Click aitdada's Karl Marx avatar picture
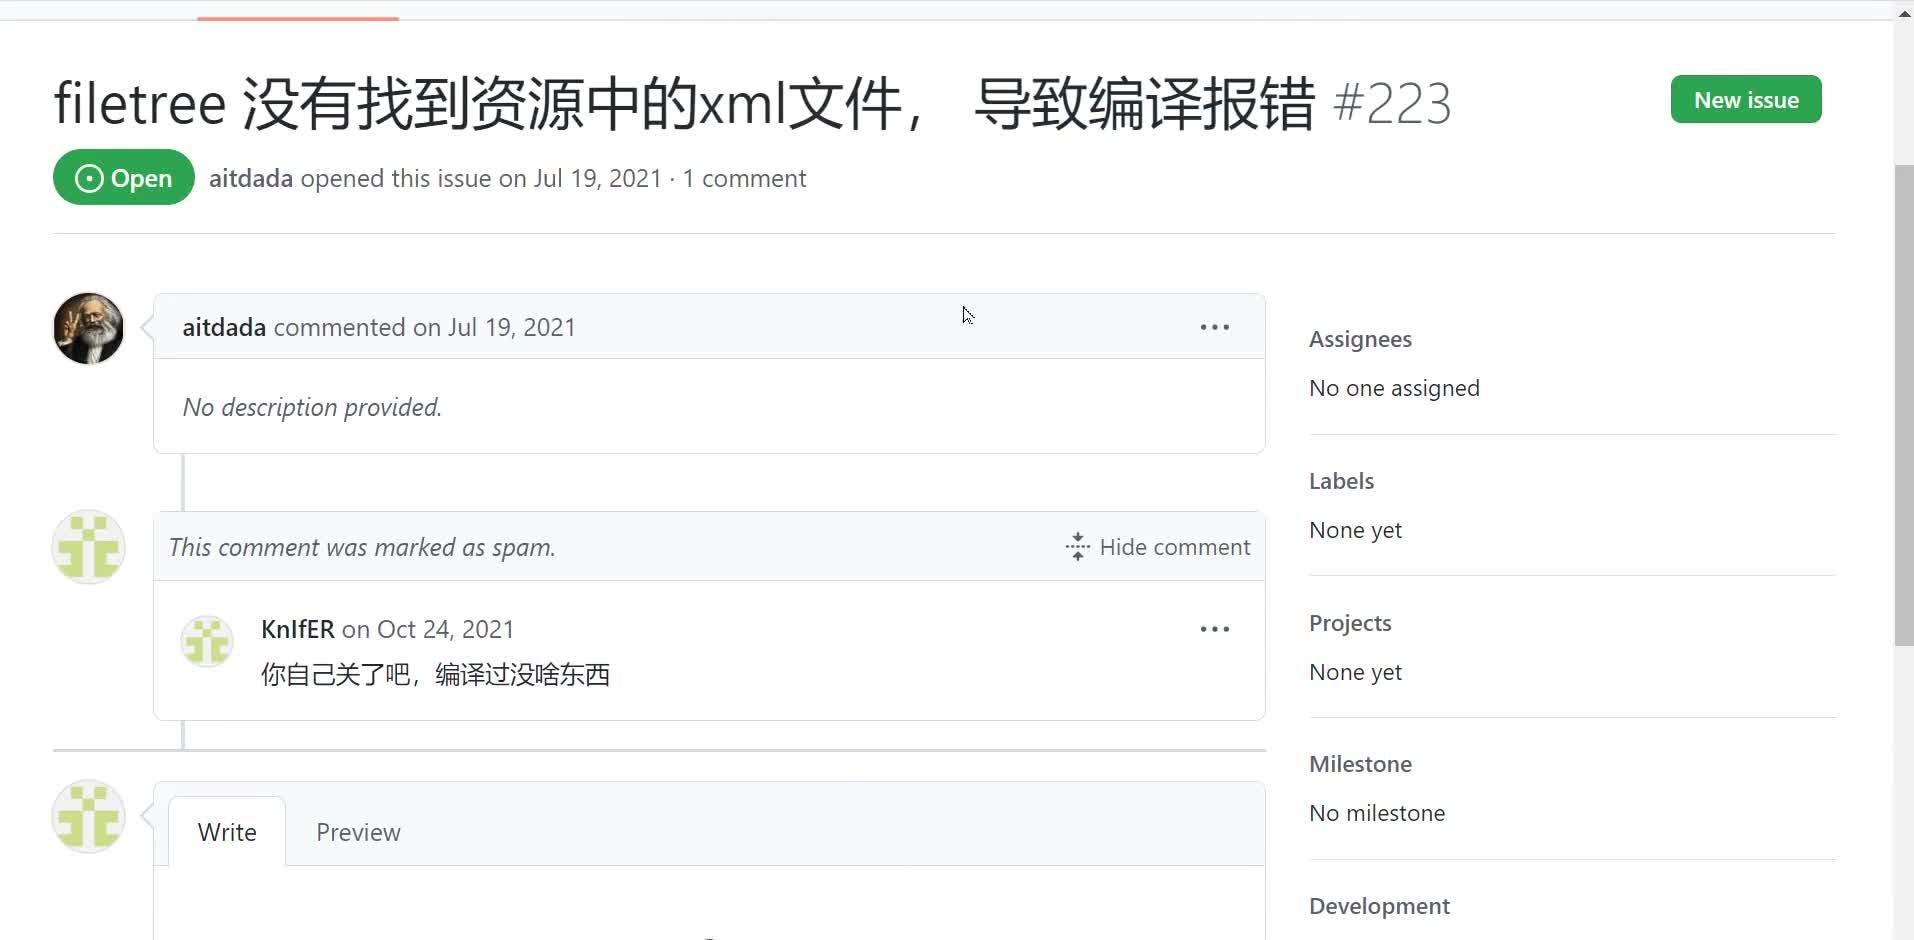This screenshot has height=940, width=1914. 88,327
